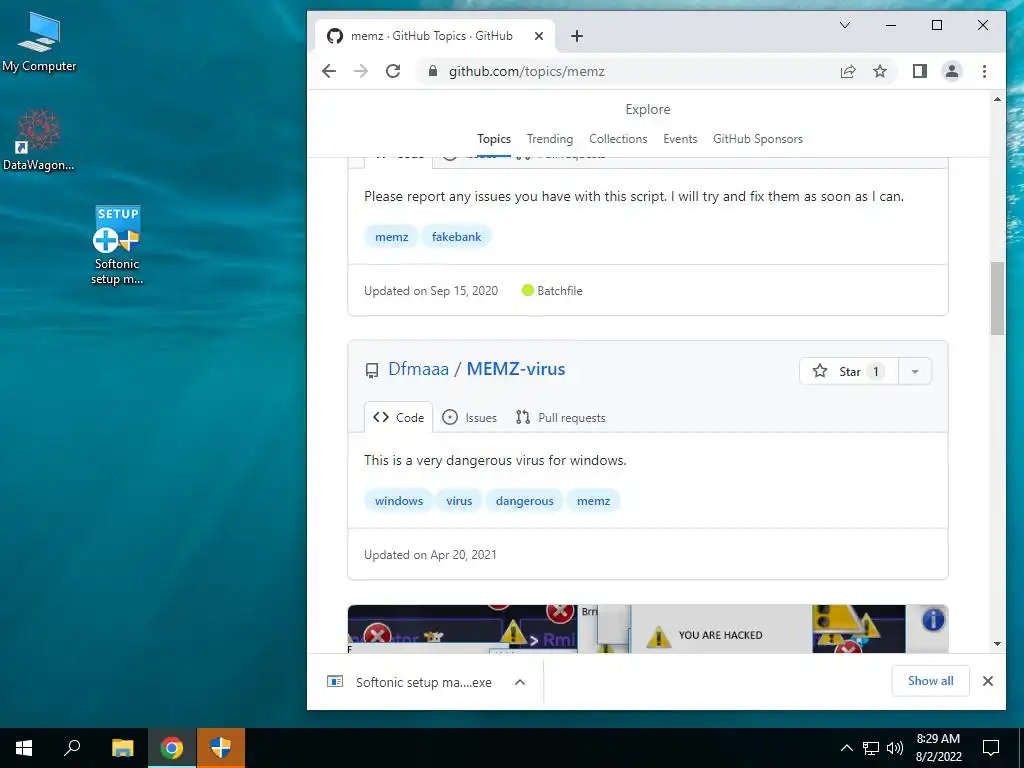
Task: Open Chrome profile avatar
Action: coord(952,71)
